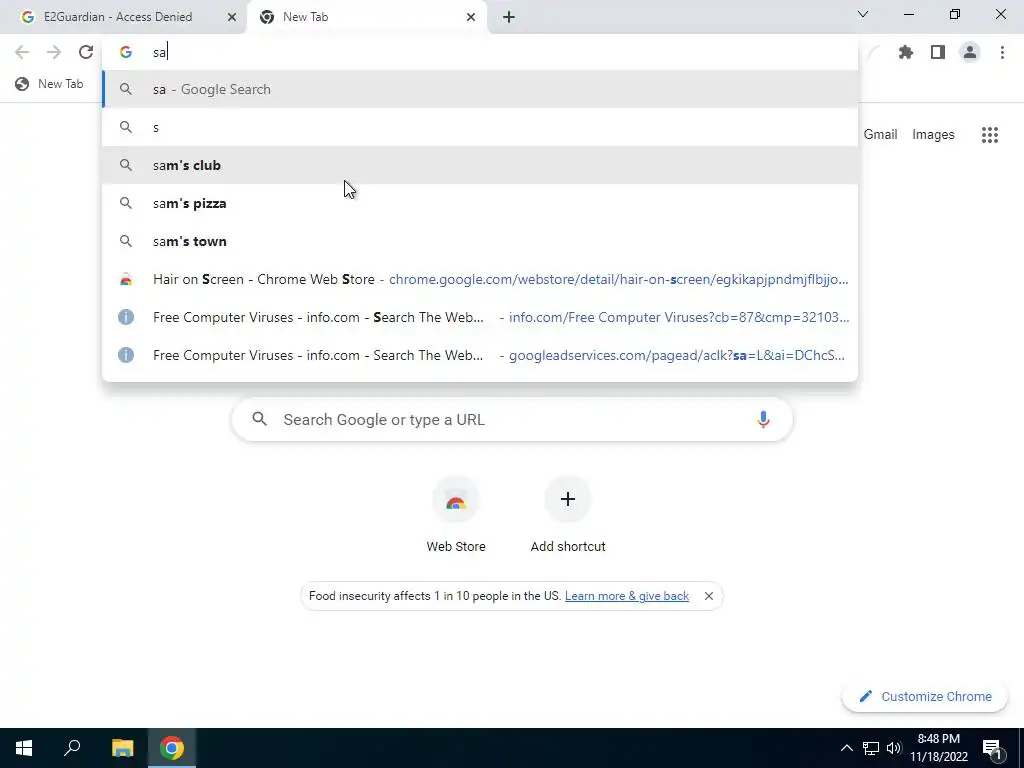Click the browser Forward arrow
1024x768 pixels.
click(54, 52)
